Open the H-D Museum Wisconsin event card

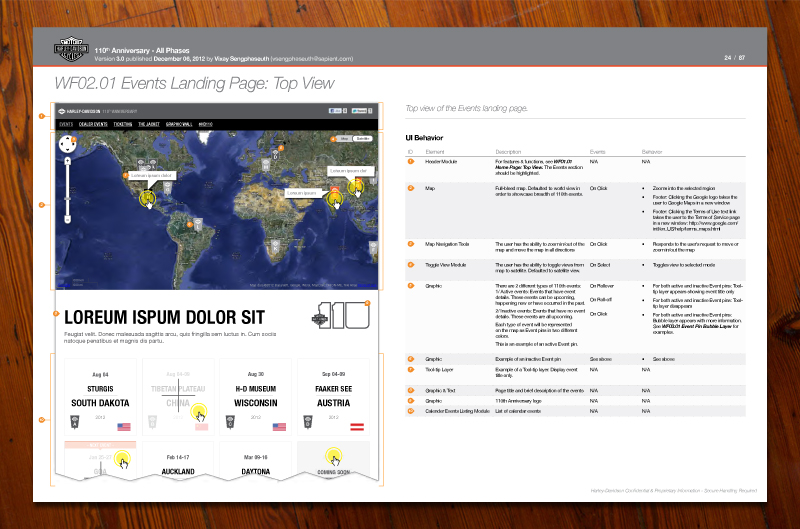pyautogui.click(x=256, y=397)
